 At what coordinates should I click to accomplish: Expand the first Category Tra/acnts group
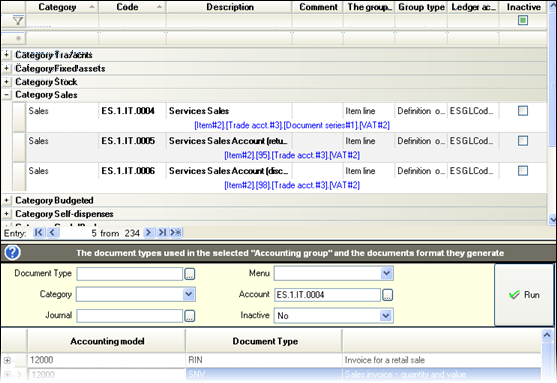click(6, 54)
